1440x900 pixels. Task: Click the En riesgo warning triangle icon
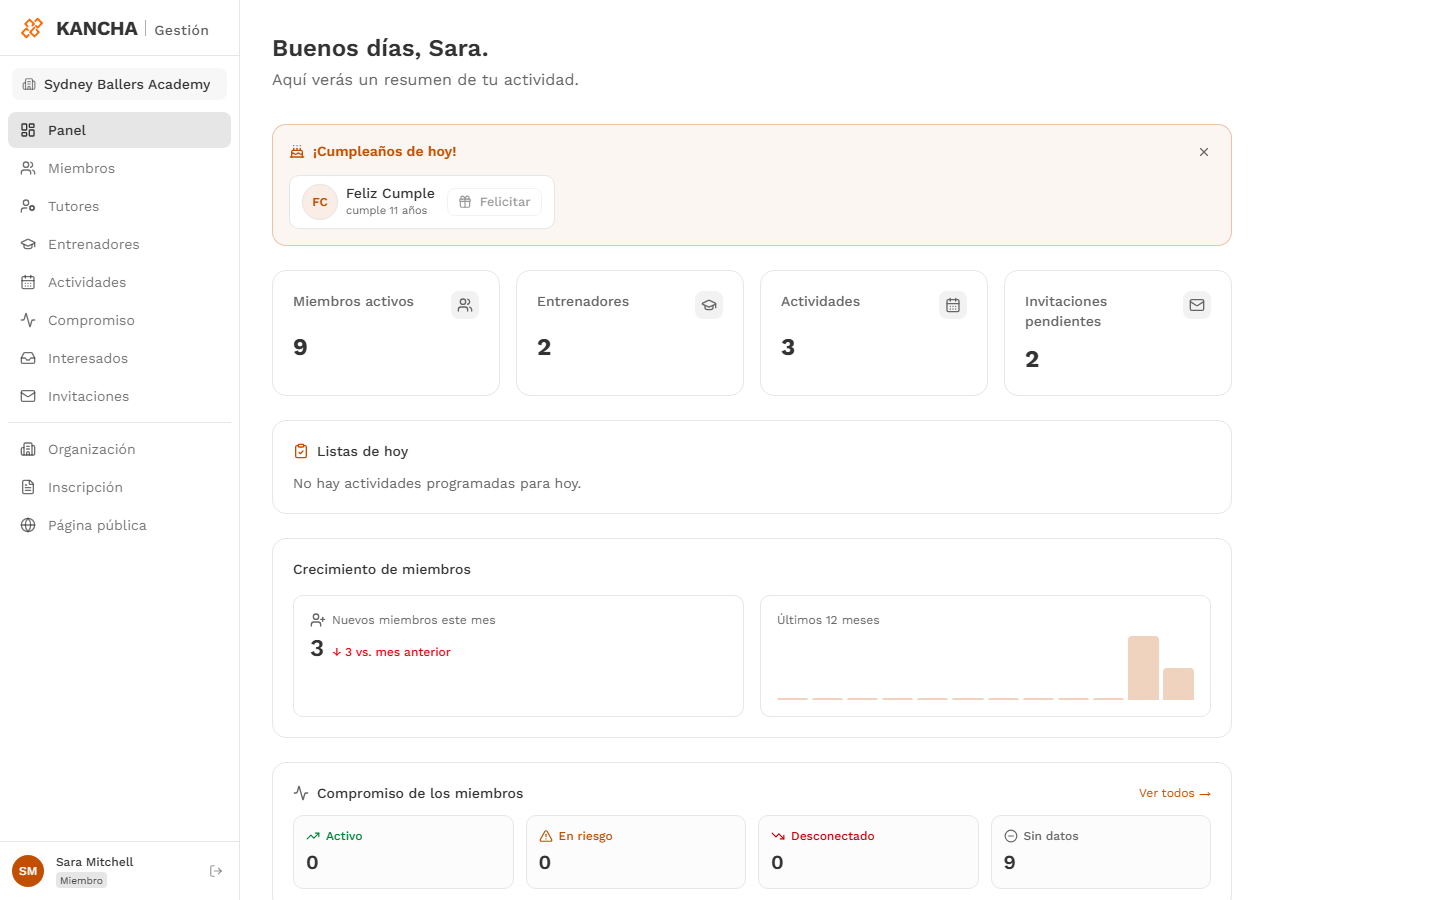point(546,836)
